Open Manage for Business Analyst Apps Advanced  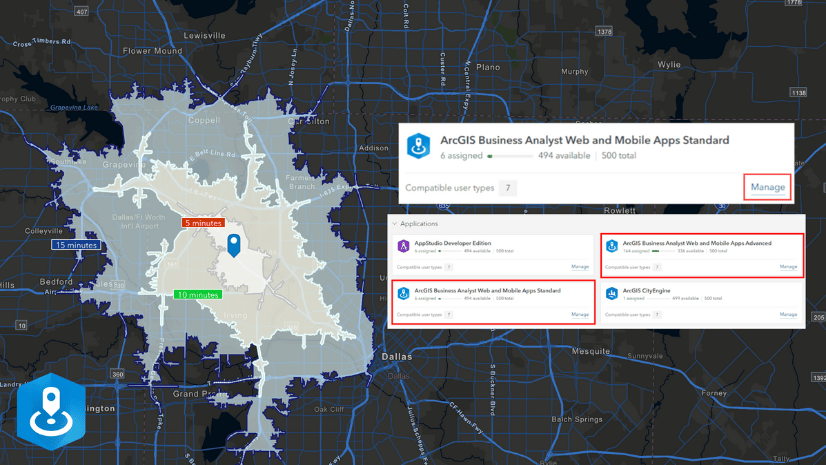[x=788, y=267]
